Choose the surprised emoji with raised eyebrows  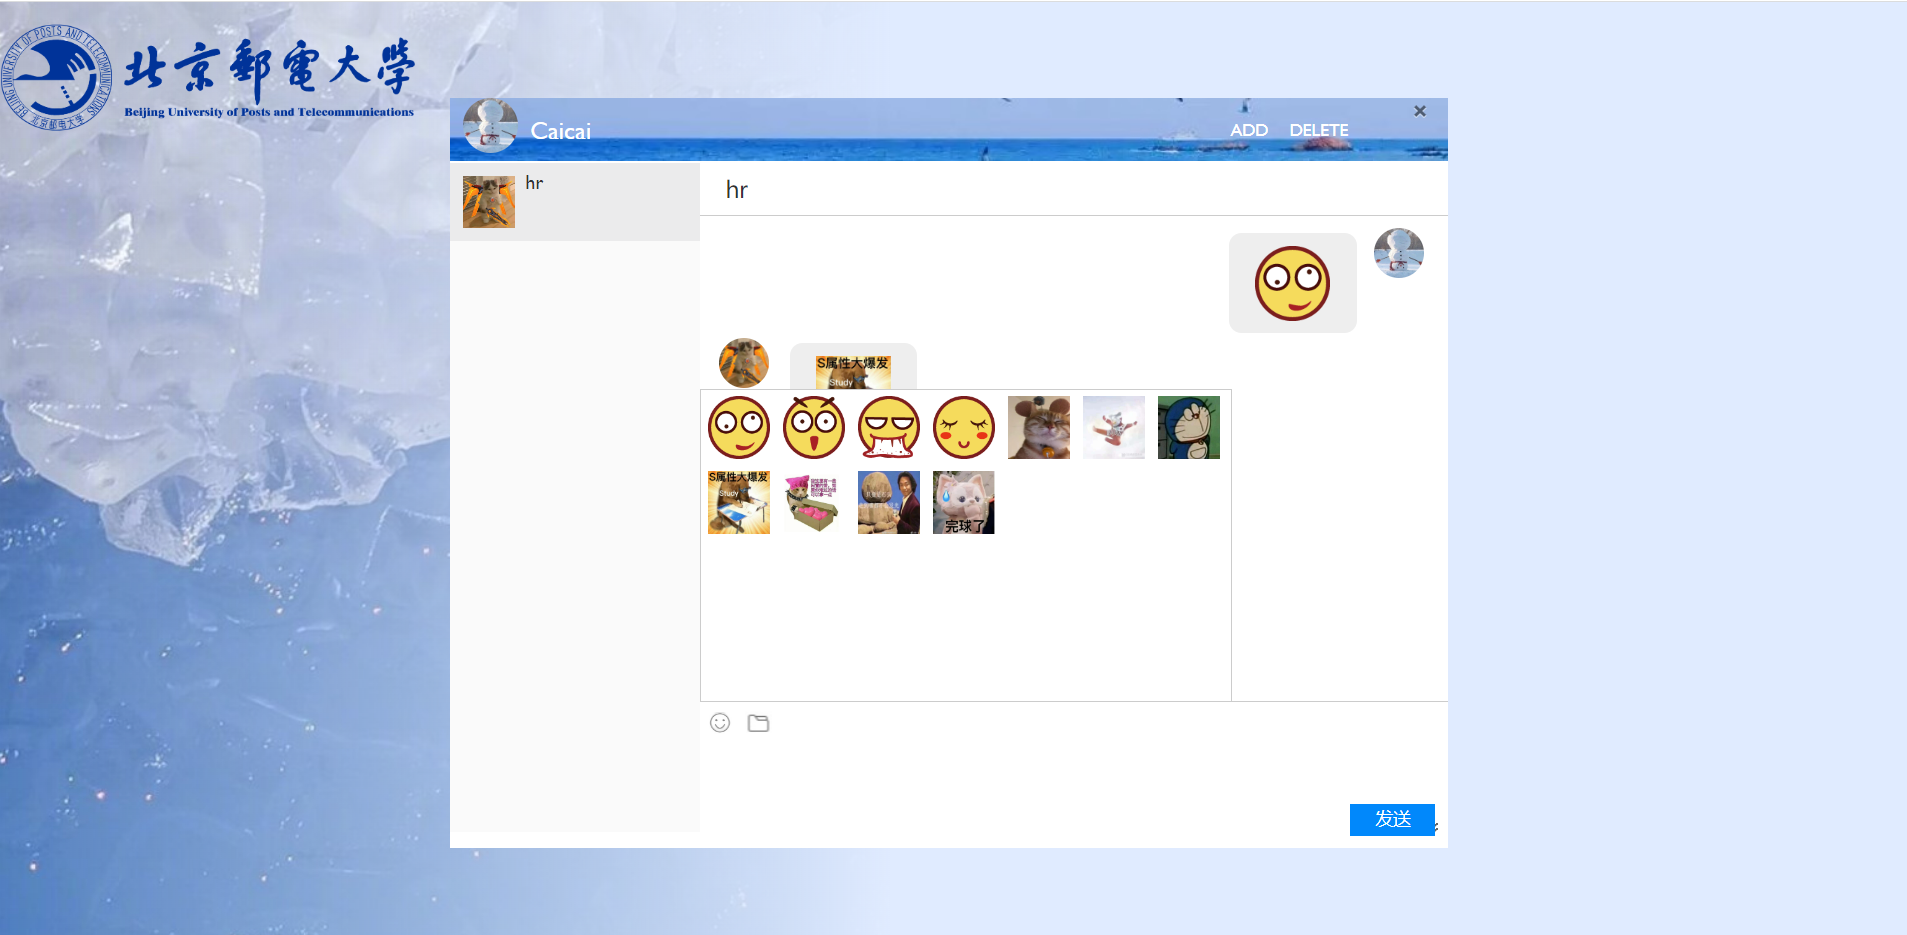point(814,428)
